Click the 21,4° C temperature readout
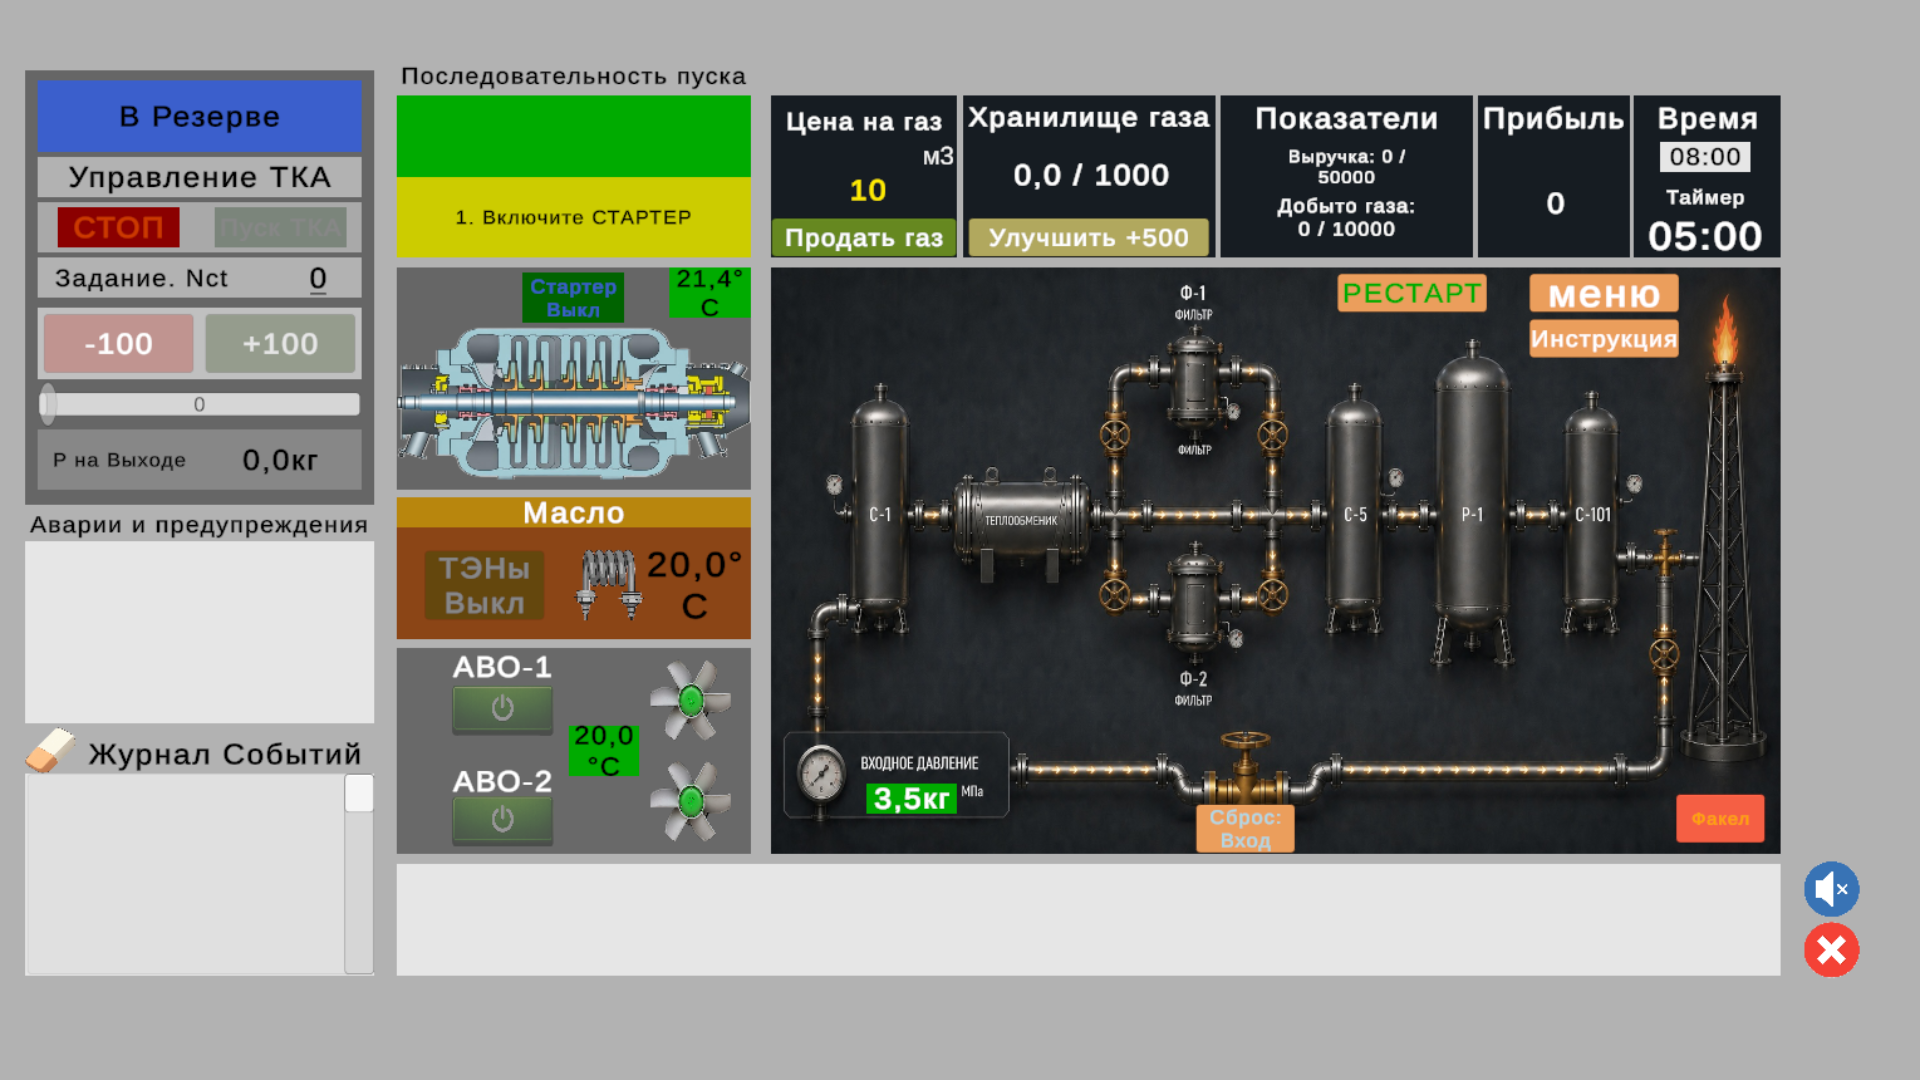The height and width of the screenshot is (1080, 1920). pyautogui.click(x=709, y=293)
